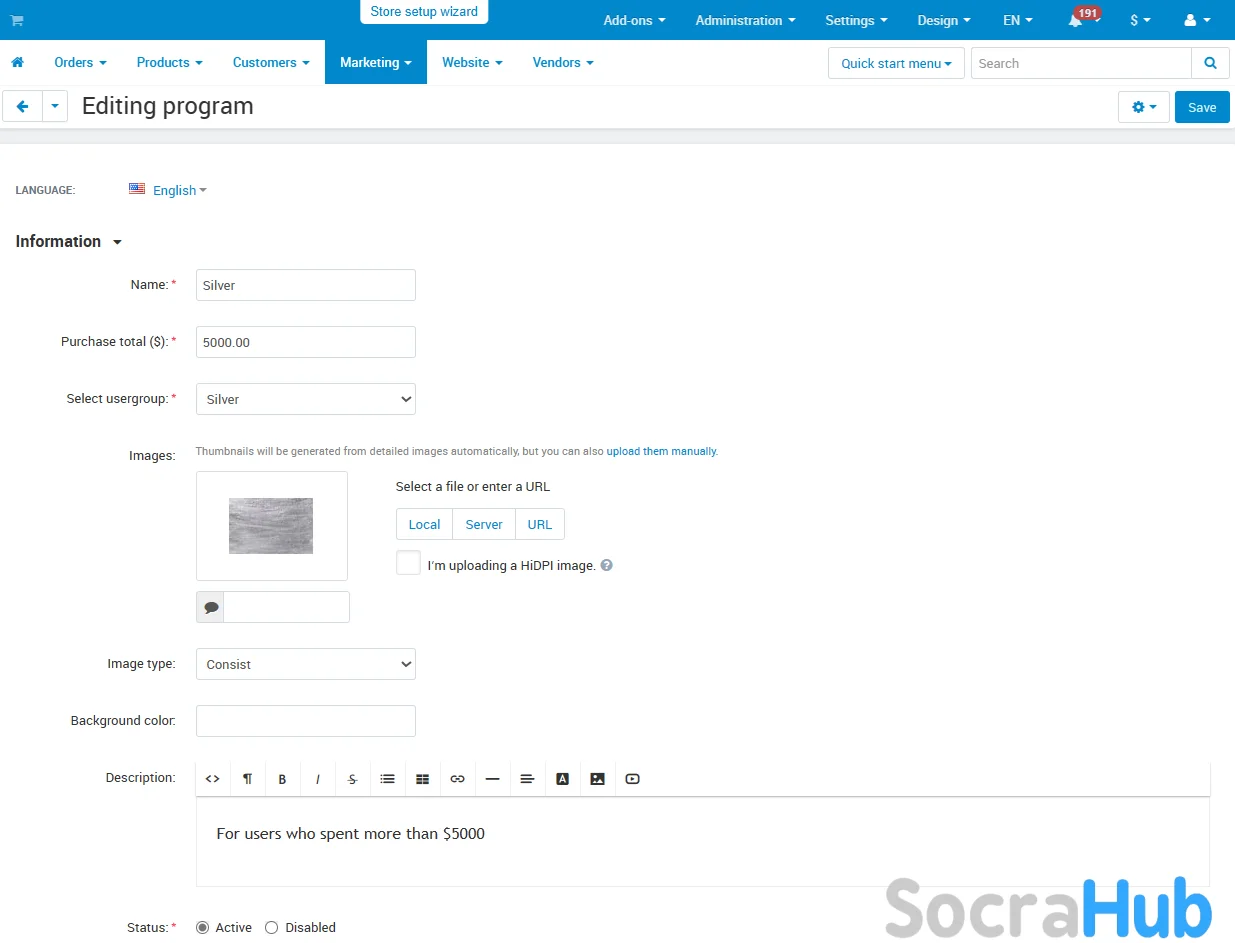Click the Background color field

tap(306, 721)
